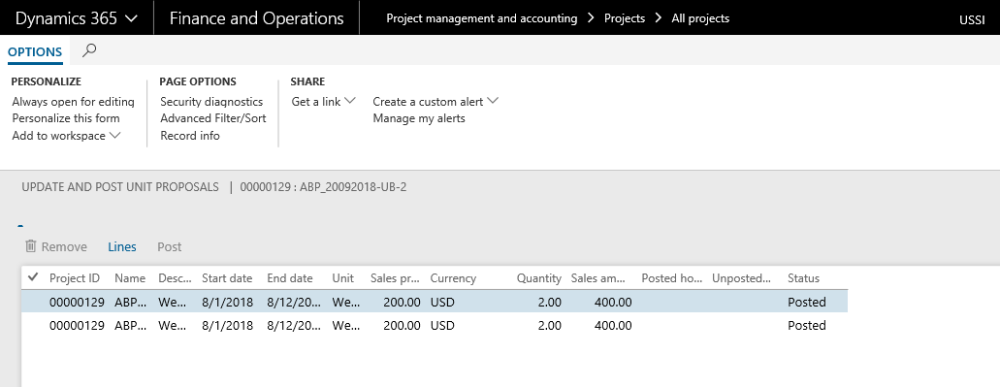Click Sales amount 400.00 in second row
1000x387 pixels.
613,325
